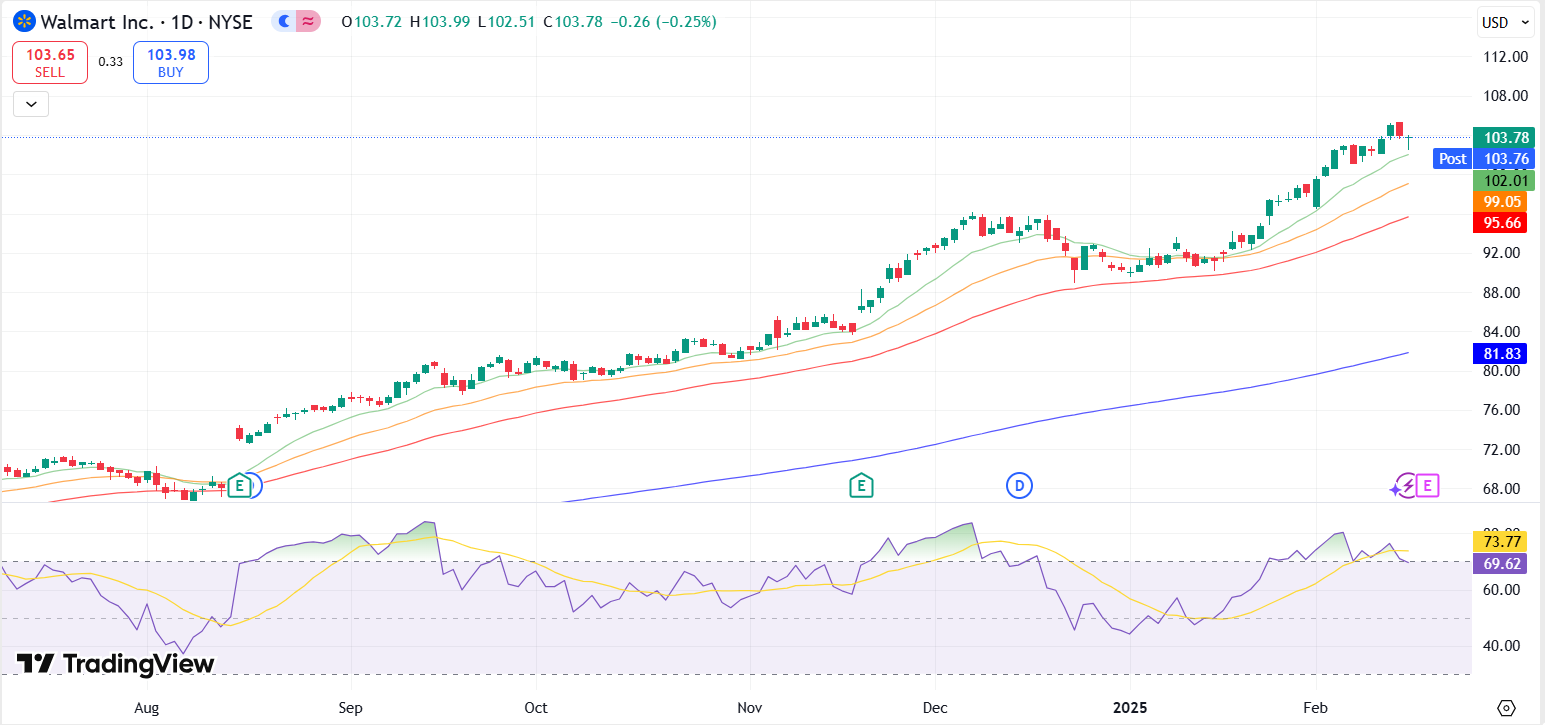Click the 68.00 price axis label
The width and height of the screenshot is (1545, 725).
[1503, 489]
